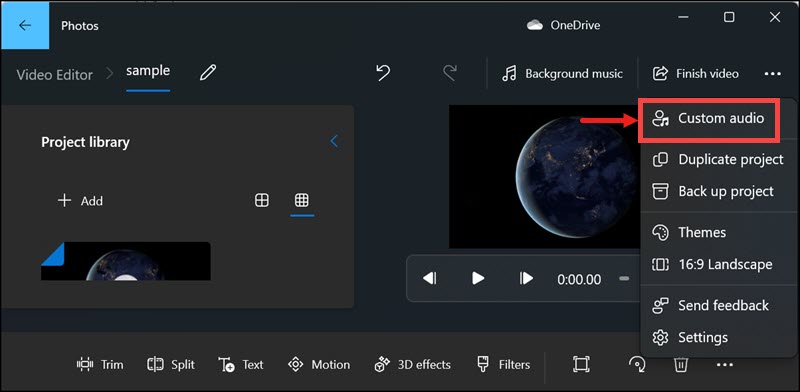Step forward one frame
The image size is (800, 392).
point(526,279)
